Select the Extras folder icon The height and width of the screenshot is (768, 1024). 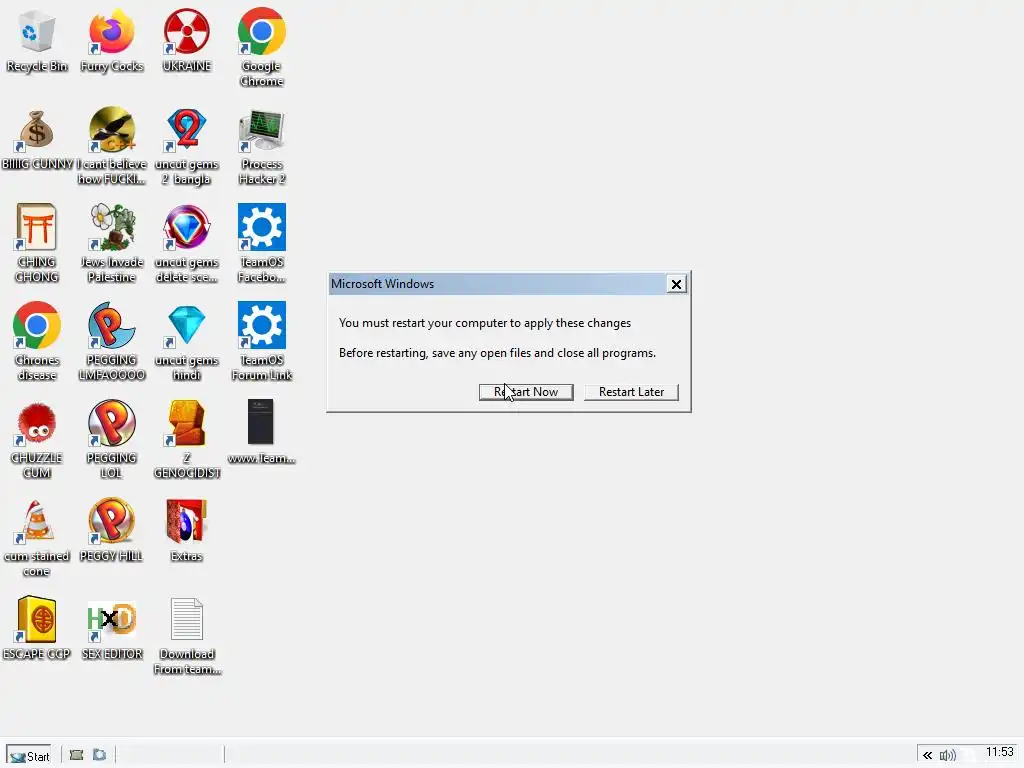(187, 521)
